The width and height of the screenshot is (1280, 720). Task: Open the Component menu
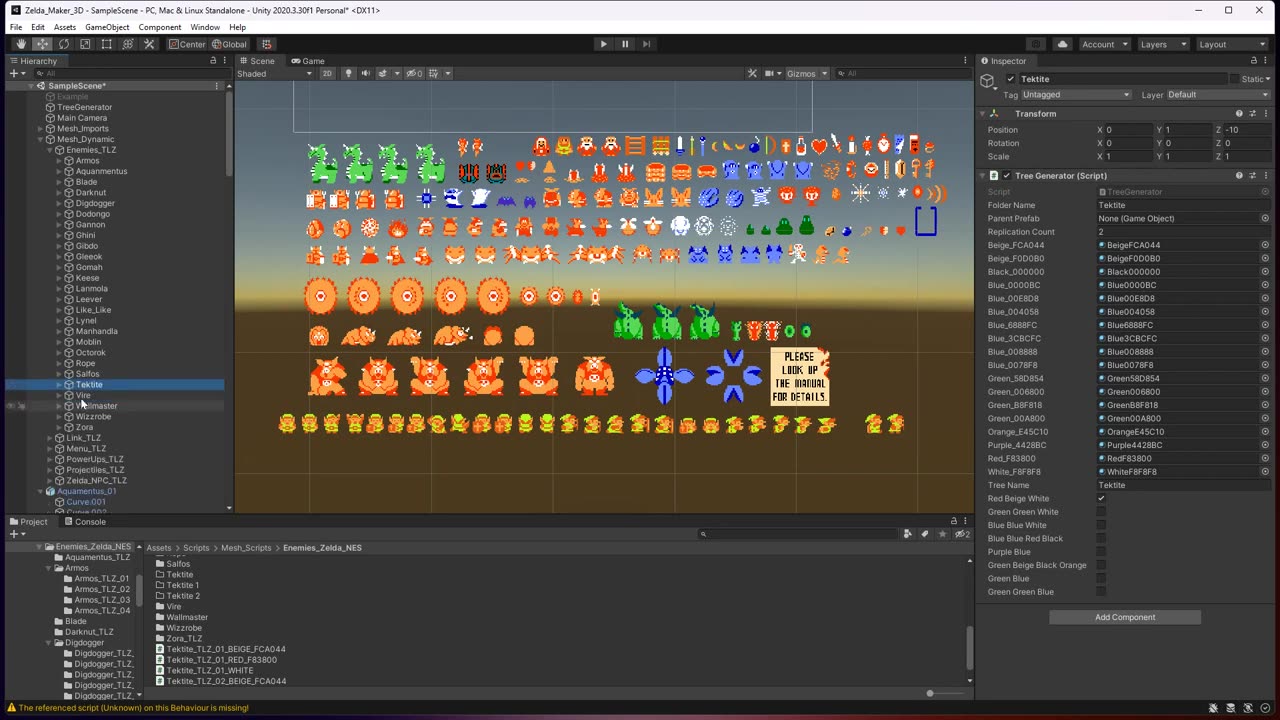[x=160, y=27]
